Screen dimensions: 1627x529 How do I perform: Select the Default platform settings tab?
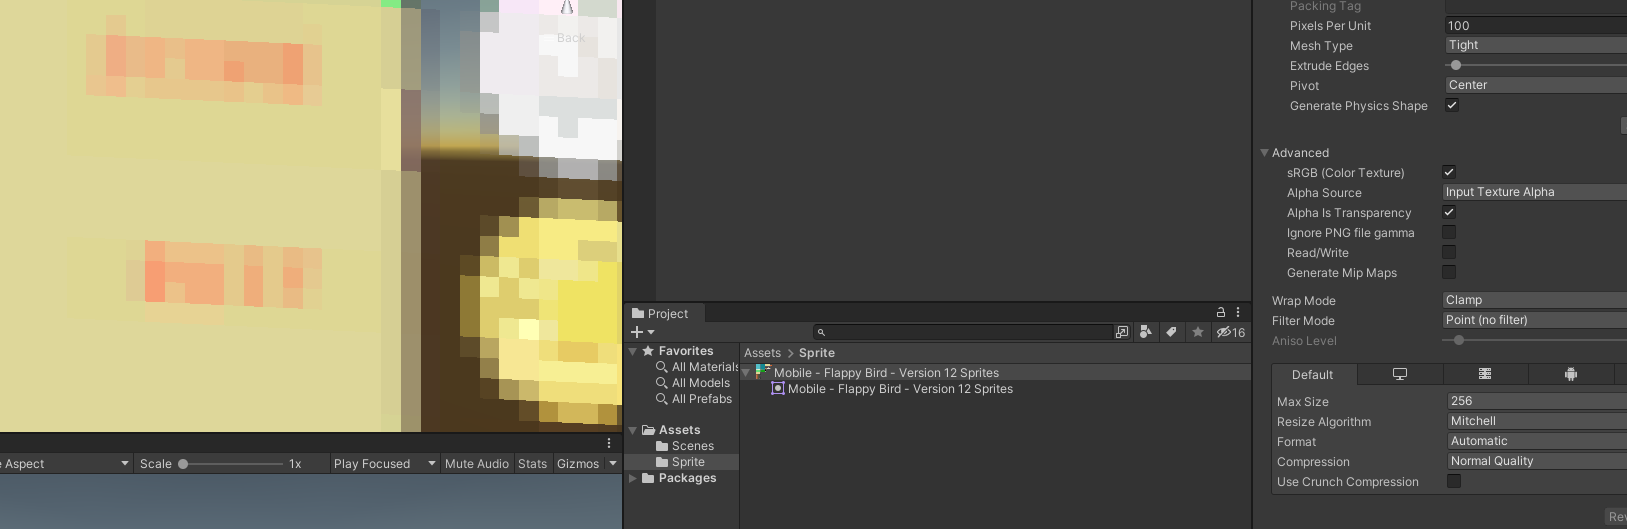click(1312, 375)
